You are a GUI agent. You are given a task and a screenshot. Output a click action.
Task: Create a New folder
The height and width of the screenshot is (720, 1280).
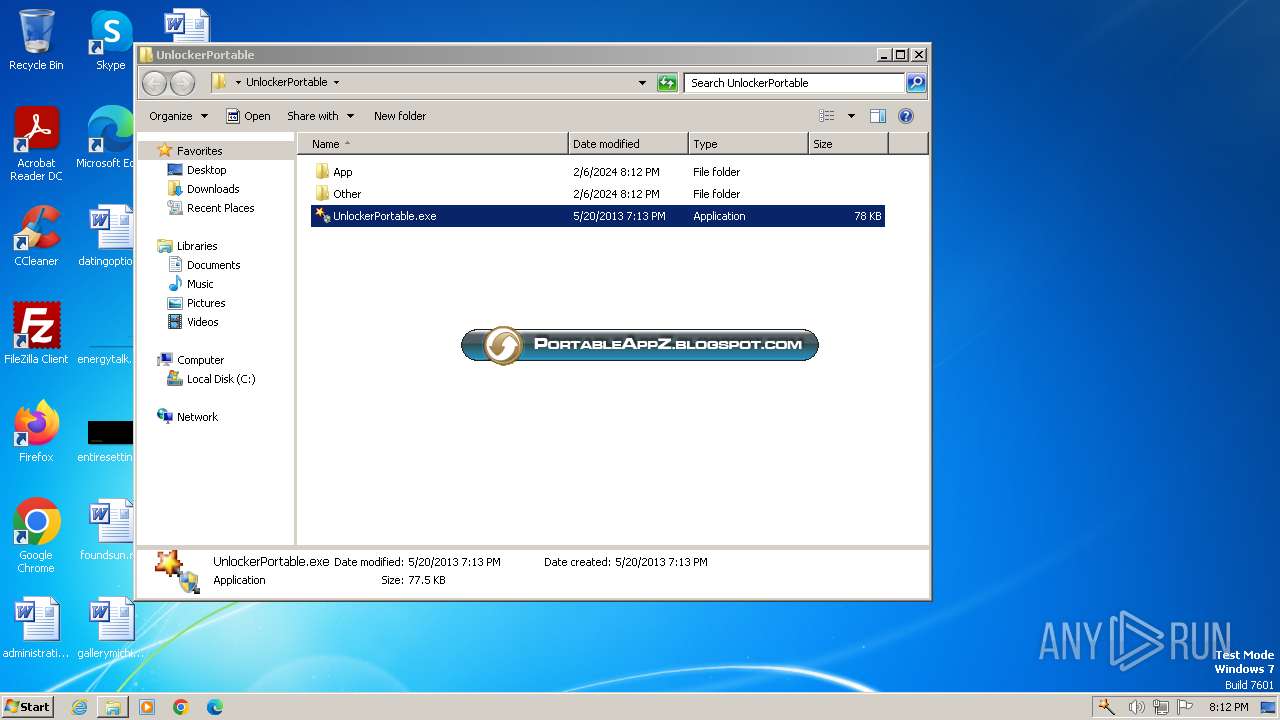pyautogui.click(x=400, y=116)
